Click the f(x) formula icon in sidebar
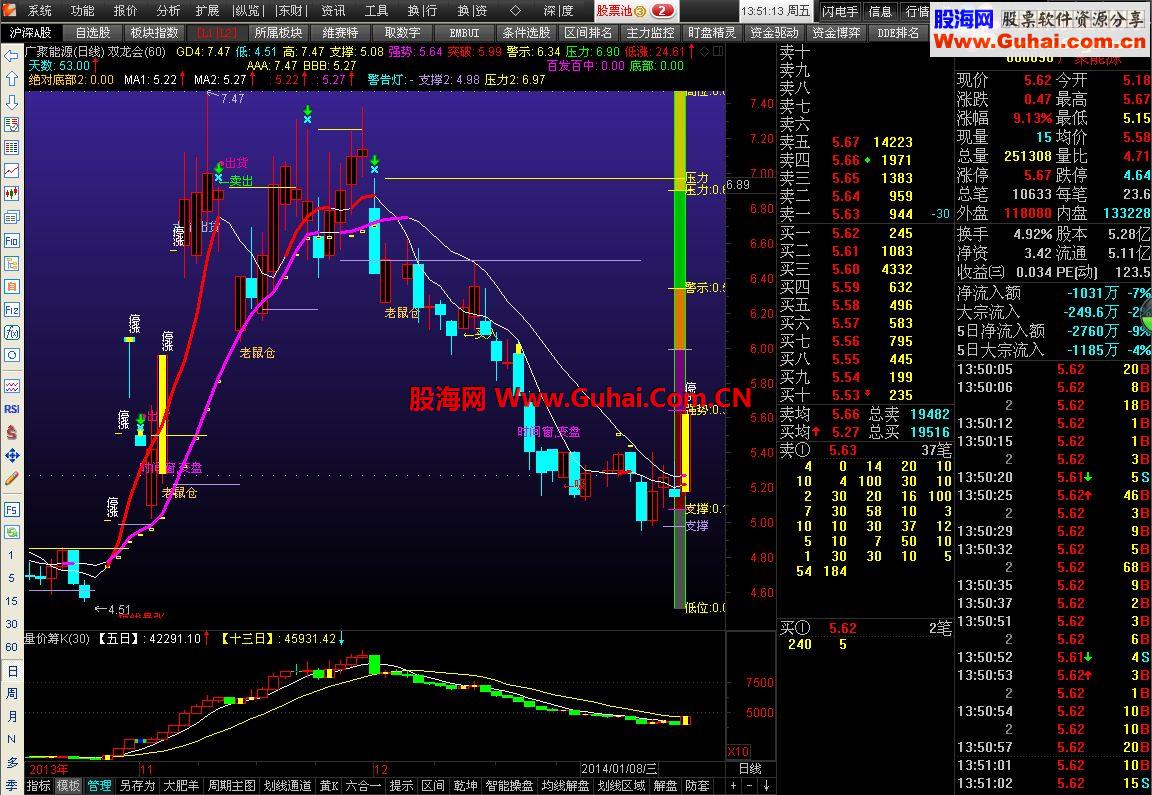 (x=11, y=333)
